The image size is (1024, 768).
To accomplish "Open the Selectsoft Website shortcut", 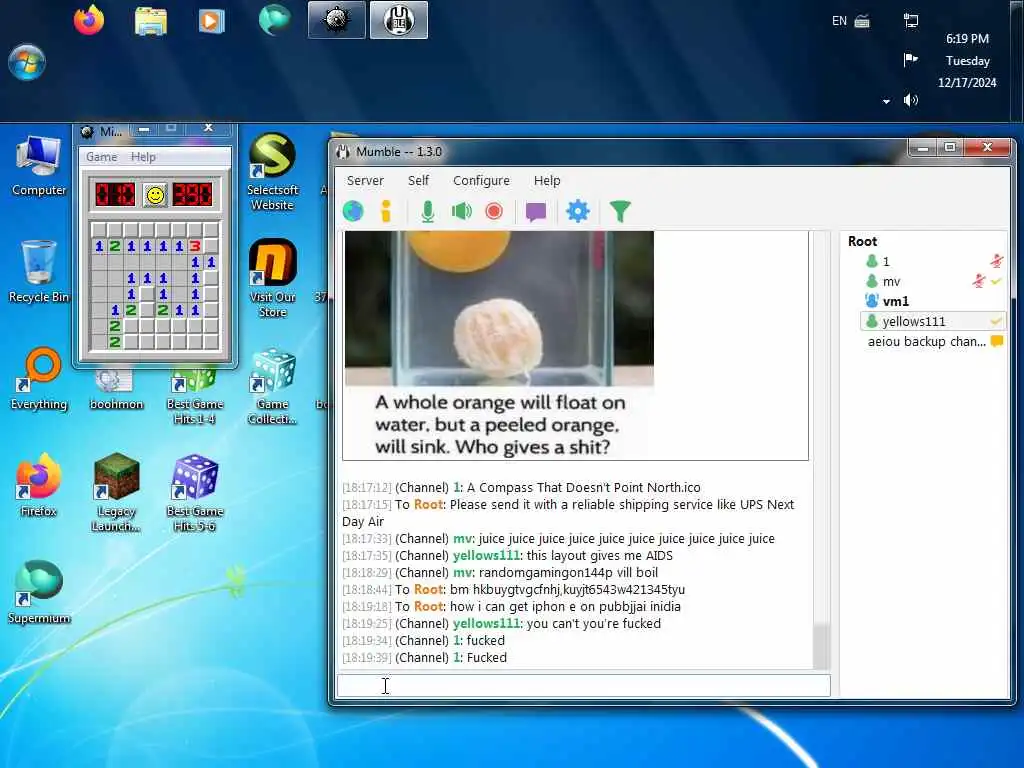I will coord(272,172).
